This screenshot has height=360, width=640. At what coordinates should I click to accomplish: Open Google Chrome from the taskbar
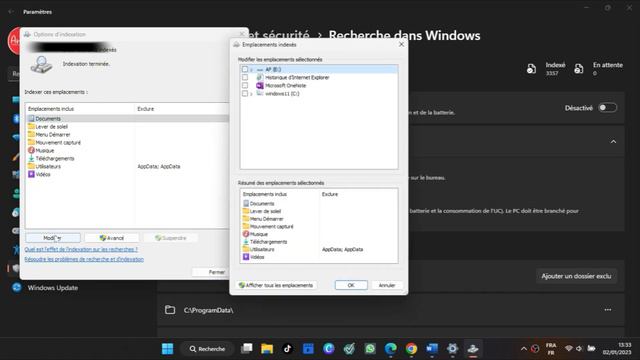pyautogui.click(x=411, y=349)
